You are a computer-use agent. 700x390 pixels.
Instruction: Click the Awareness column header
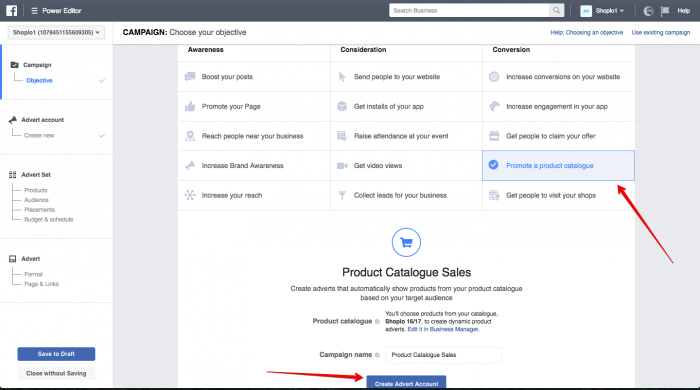206,50
